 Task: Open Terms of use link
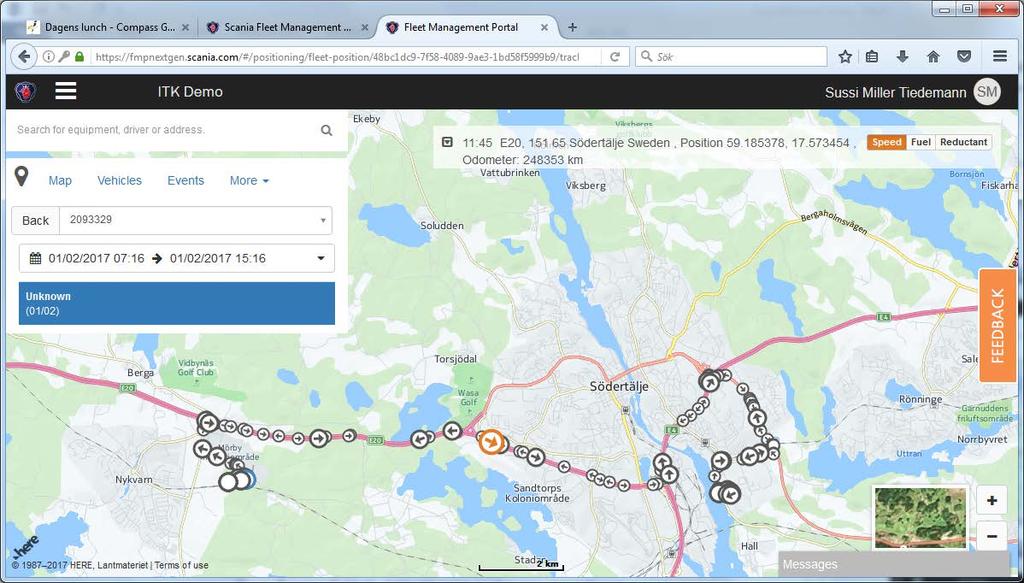[182, 565]
